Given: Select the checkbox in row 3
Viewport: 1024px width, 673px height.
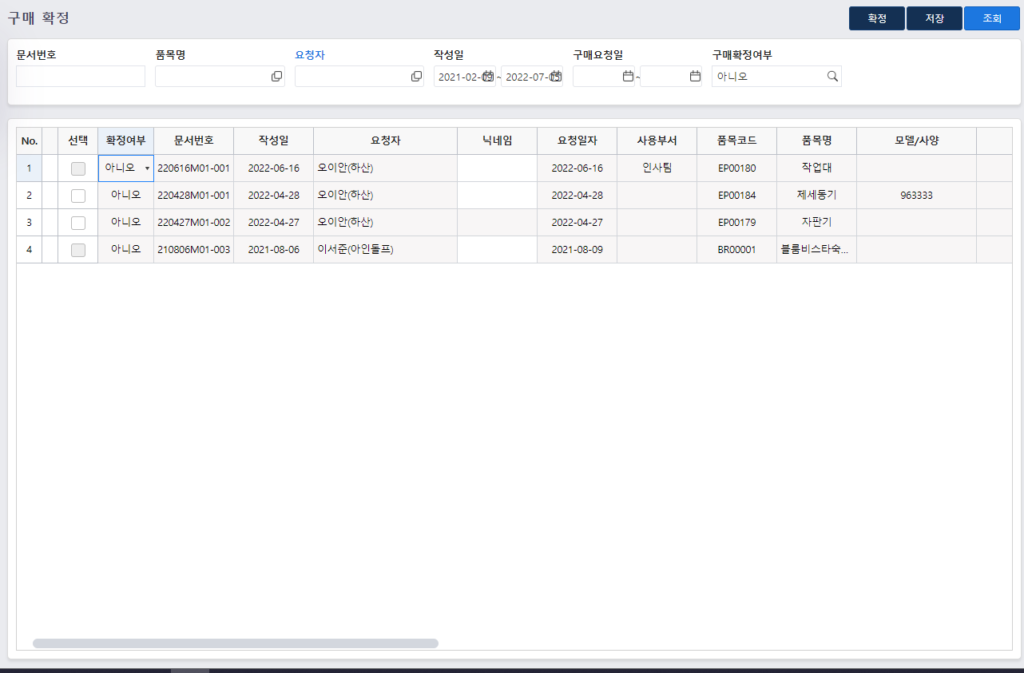Looking at the screenshot, I should (78, 223).
